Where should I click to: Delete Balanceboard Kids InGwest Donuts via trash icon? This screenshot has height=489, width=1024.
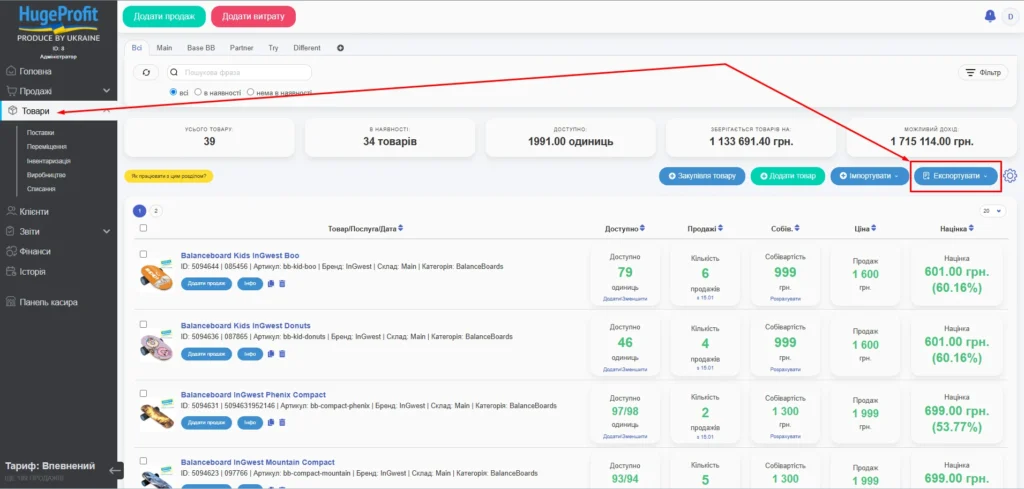click(x=282, y=354)
